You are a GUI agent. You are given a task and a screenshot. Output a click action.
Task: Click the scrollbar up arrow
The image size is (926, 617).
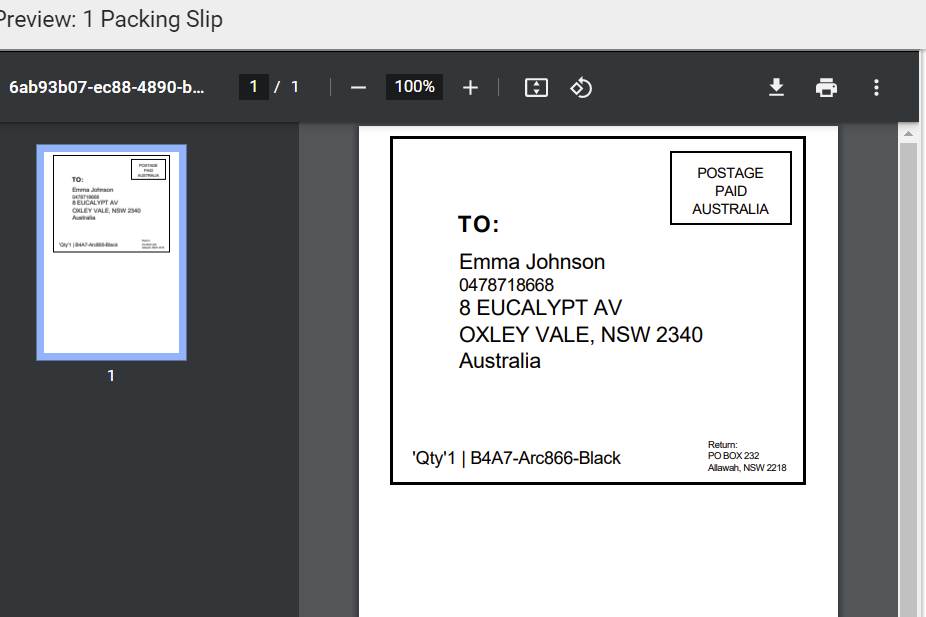coord(909,133)
